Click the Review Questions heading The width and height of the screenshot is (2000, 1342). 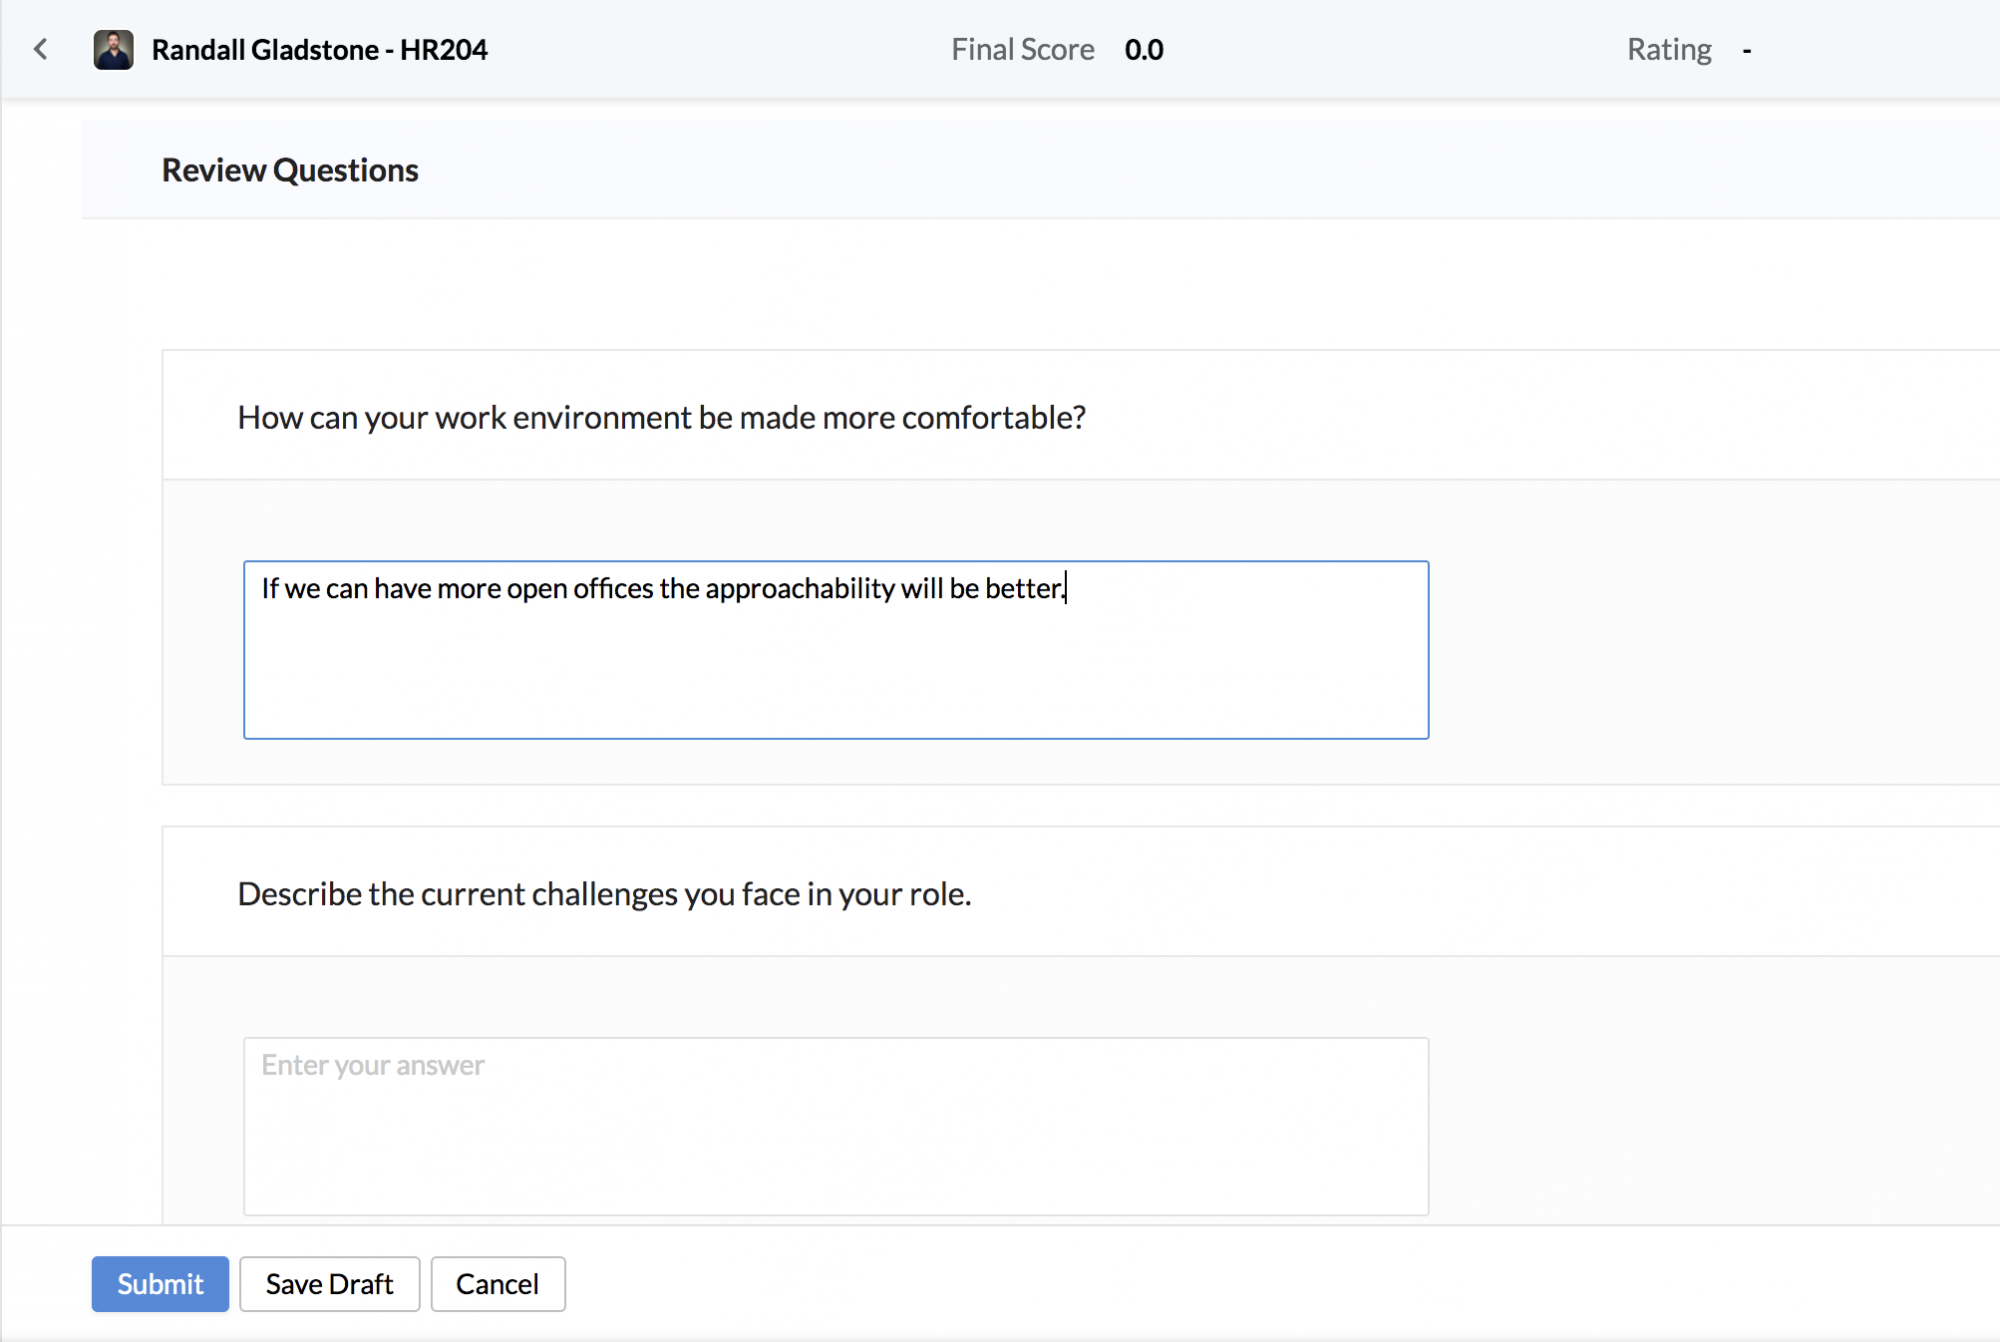(x=290, y=170)
